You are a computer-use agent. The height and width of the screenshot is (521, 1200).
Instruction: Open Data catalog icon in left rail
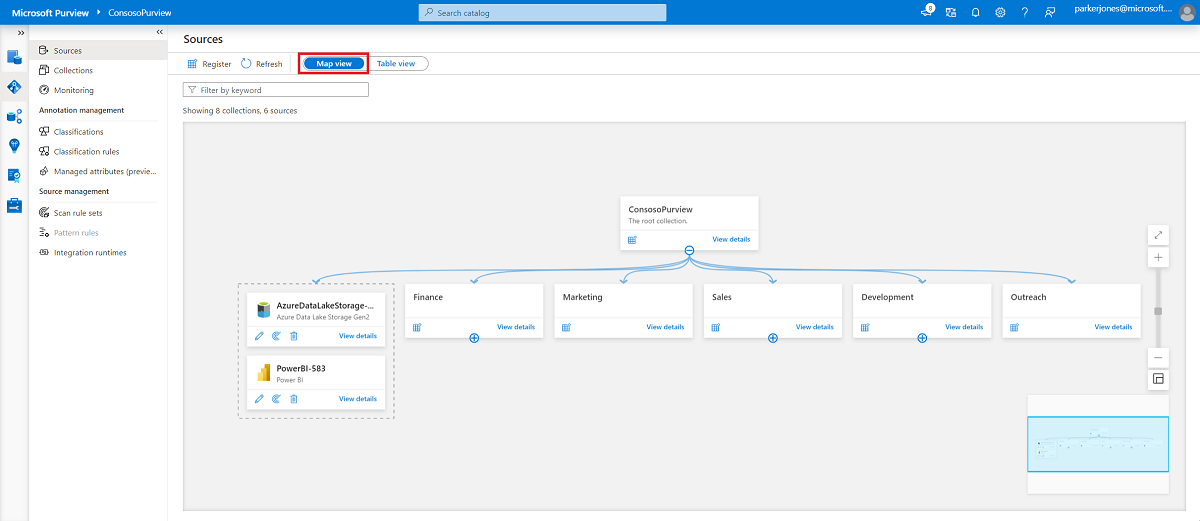click(14, 57)
